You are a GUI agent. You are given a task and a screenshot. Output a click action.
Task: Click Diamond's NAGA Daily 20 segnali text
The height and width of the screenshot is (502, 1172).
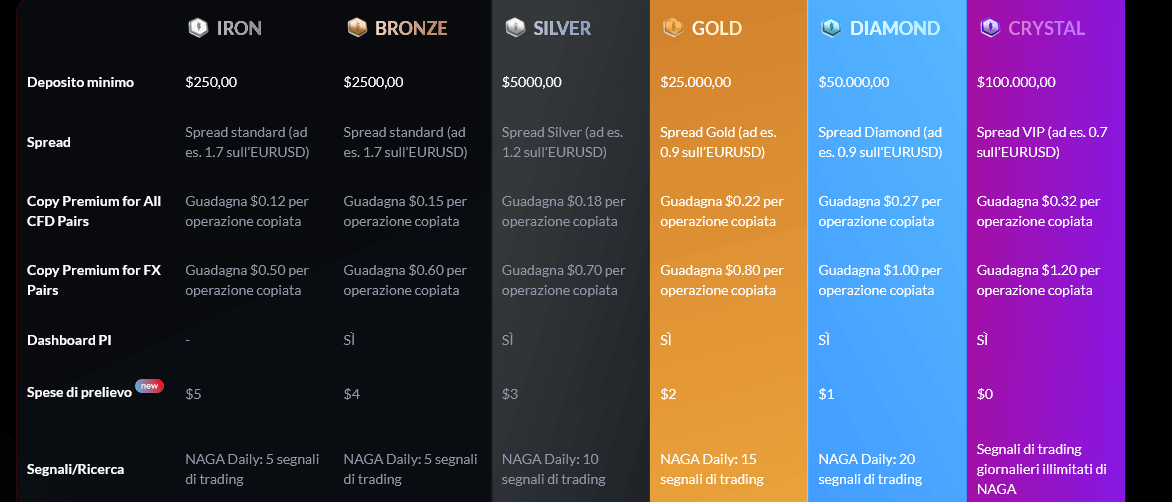(870, 469)
